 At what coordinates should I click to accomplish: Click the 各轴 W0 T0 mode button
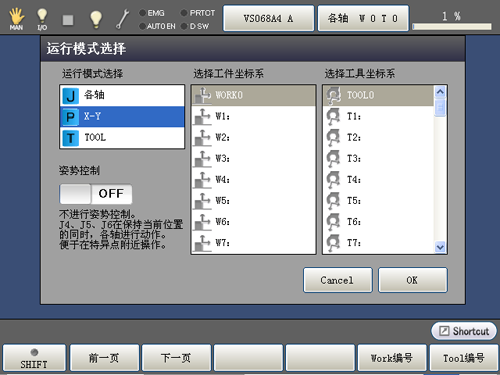[x=363, y=18]
